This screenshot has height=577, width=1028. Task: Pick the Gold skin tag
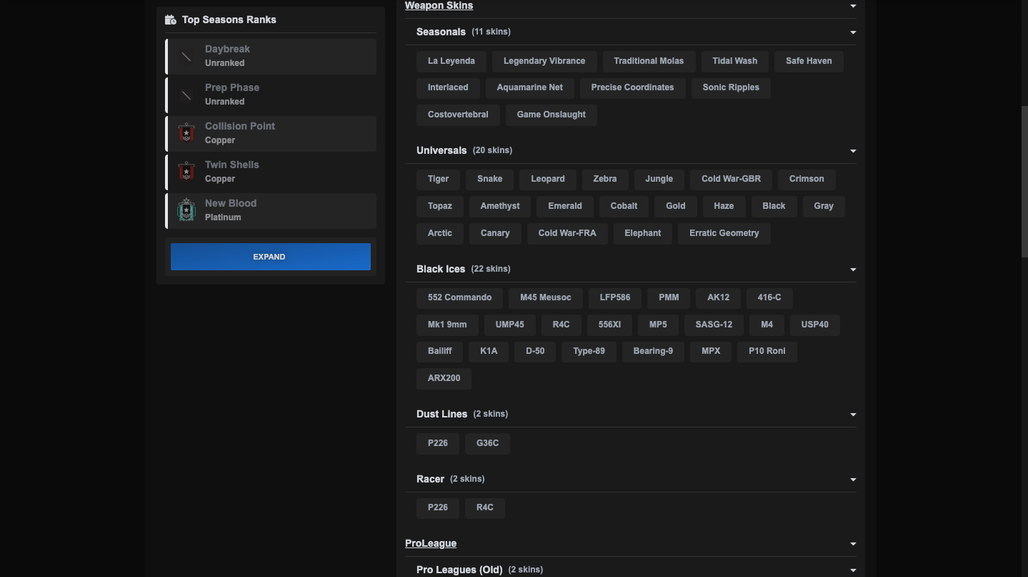pyautogui.click(x=675, y=206)
